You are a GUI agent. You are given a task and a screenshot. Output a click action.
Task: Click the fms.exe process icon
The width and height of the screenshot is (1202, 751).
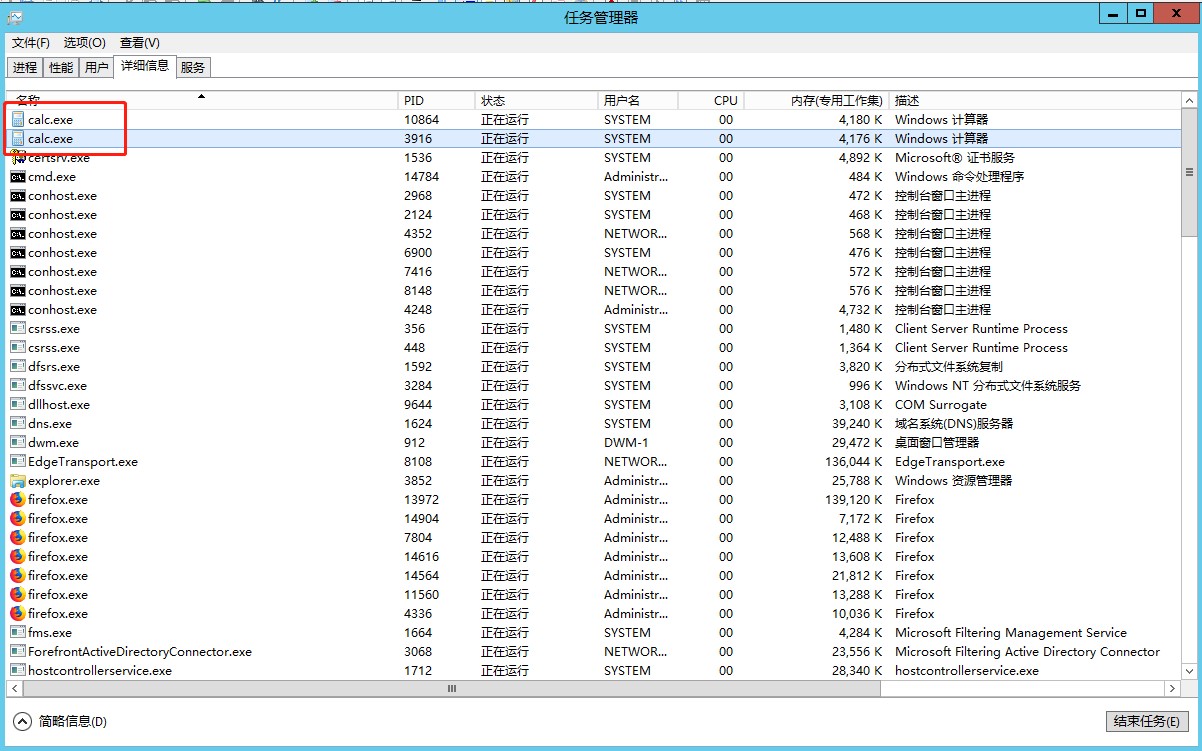(18, 632)
